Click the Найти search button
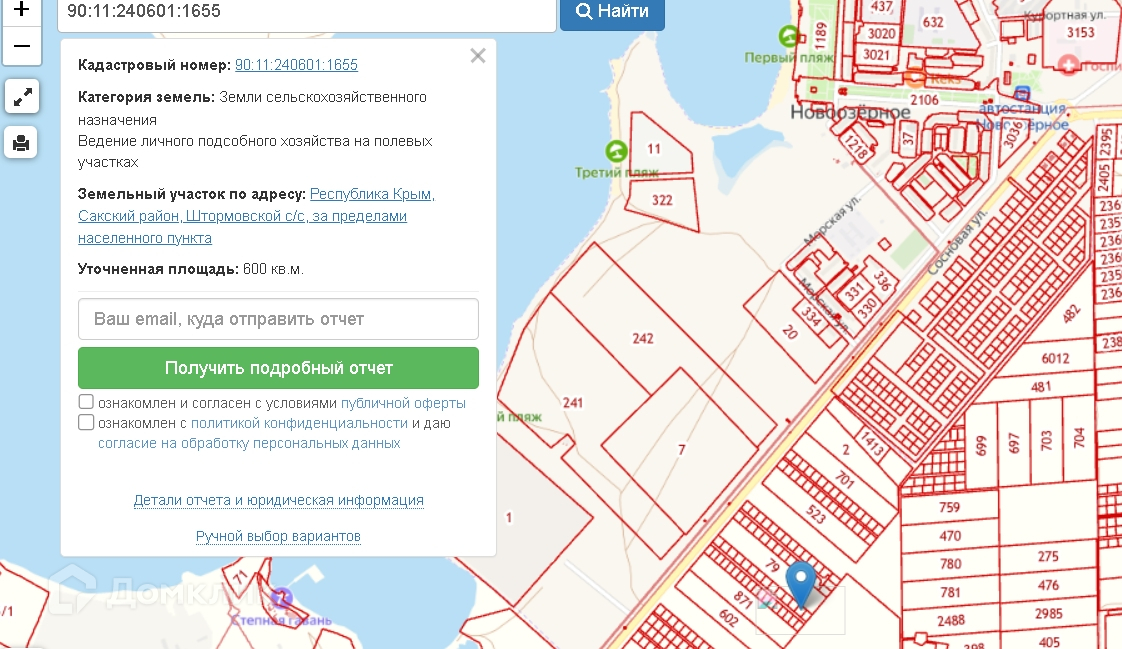Viewport: 1122px width, 649px height. 613,12
